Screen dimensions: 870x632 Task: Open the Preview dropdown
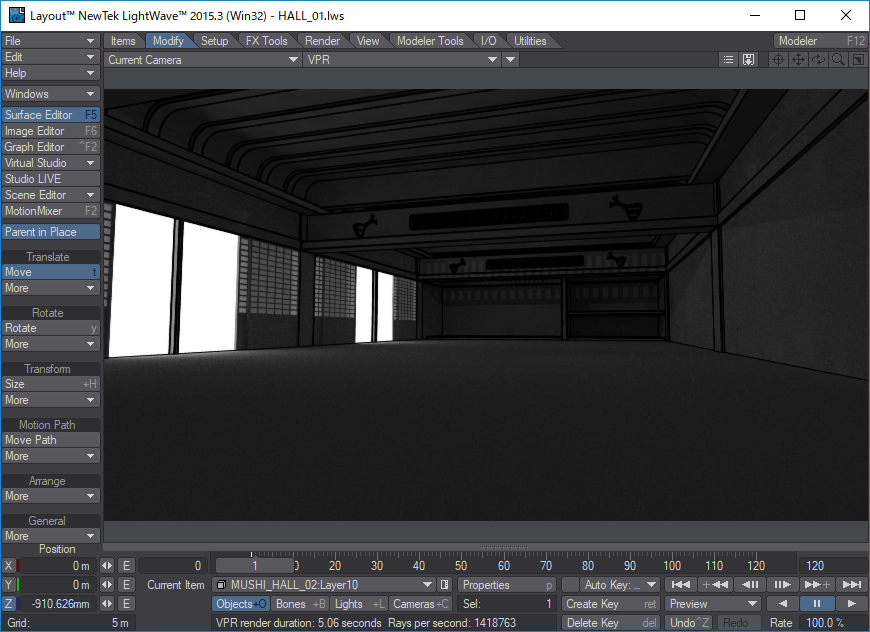[714, 604]
